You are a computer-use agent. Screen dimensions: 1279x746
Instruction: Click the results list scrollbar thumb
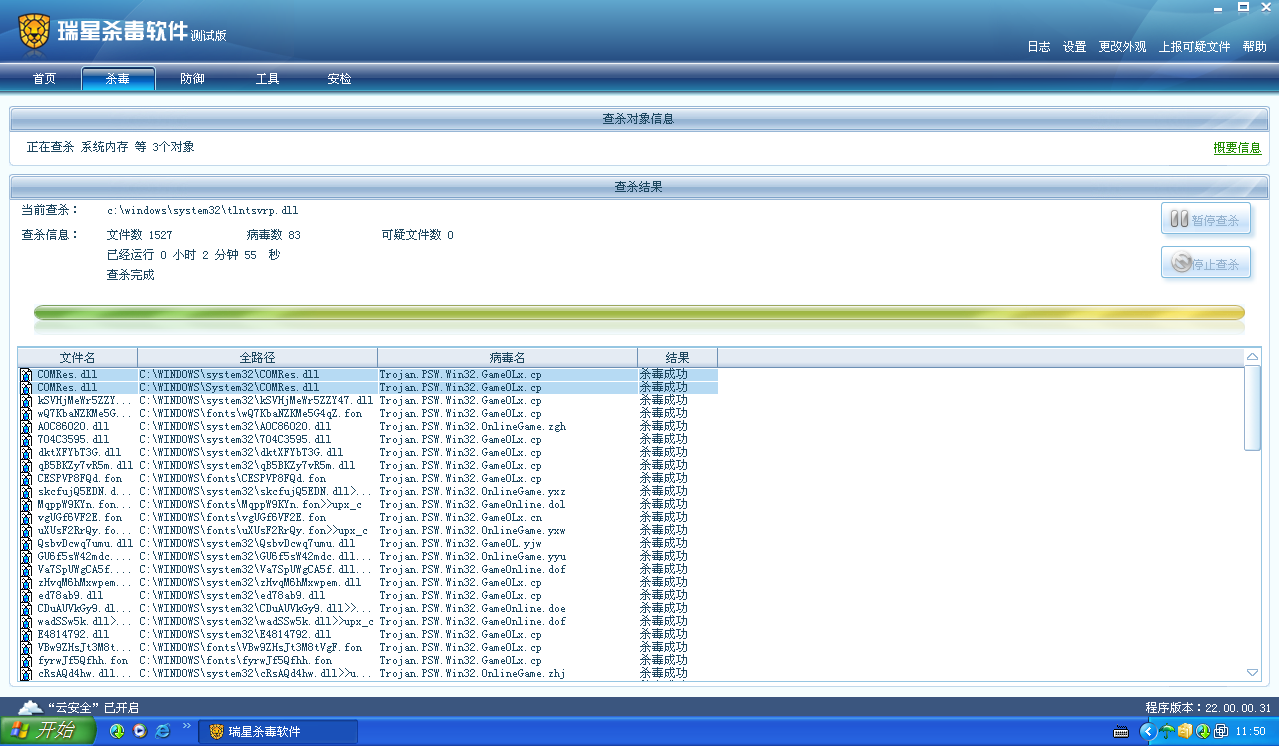tap(1252, 408)
